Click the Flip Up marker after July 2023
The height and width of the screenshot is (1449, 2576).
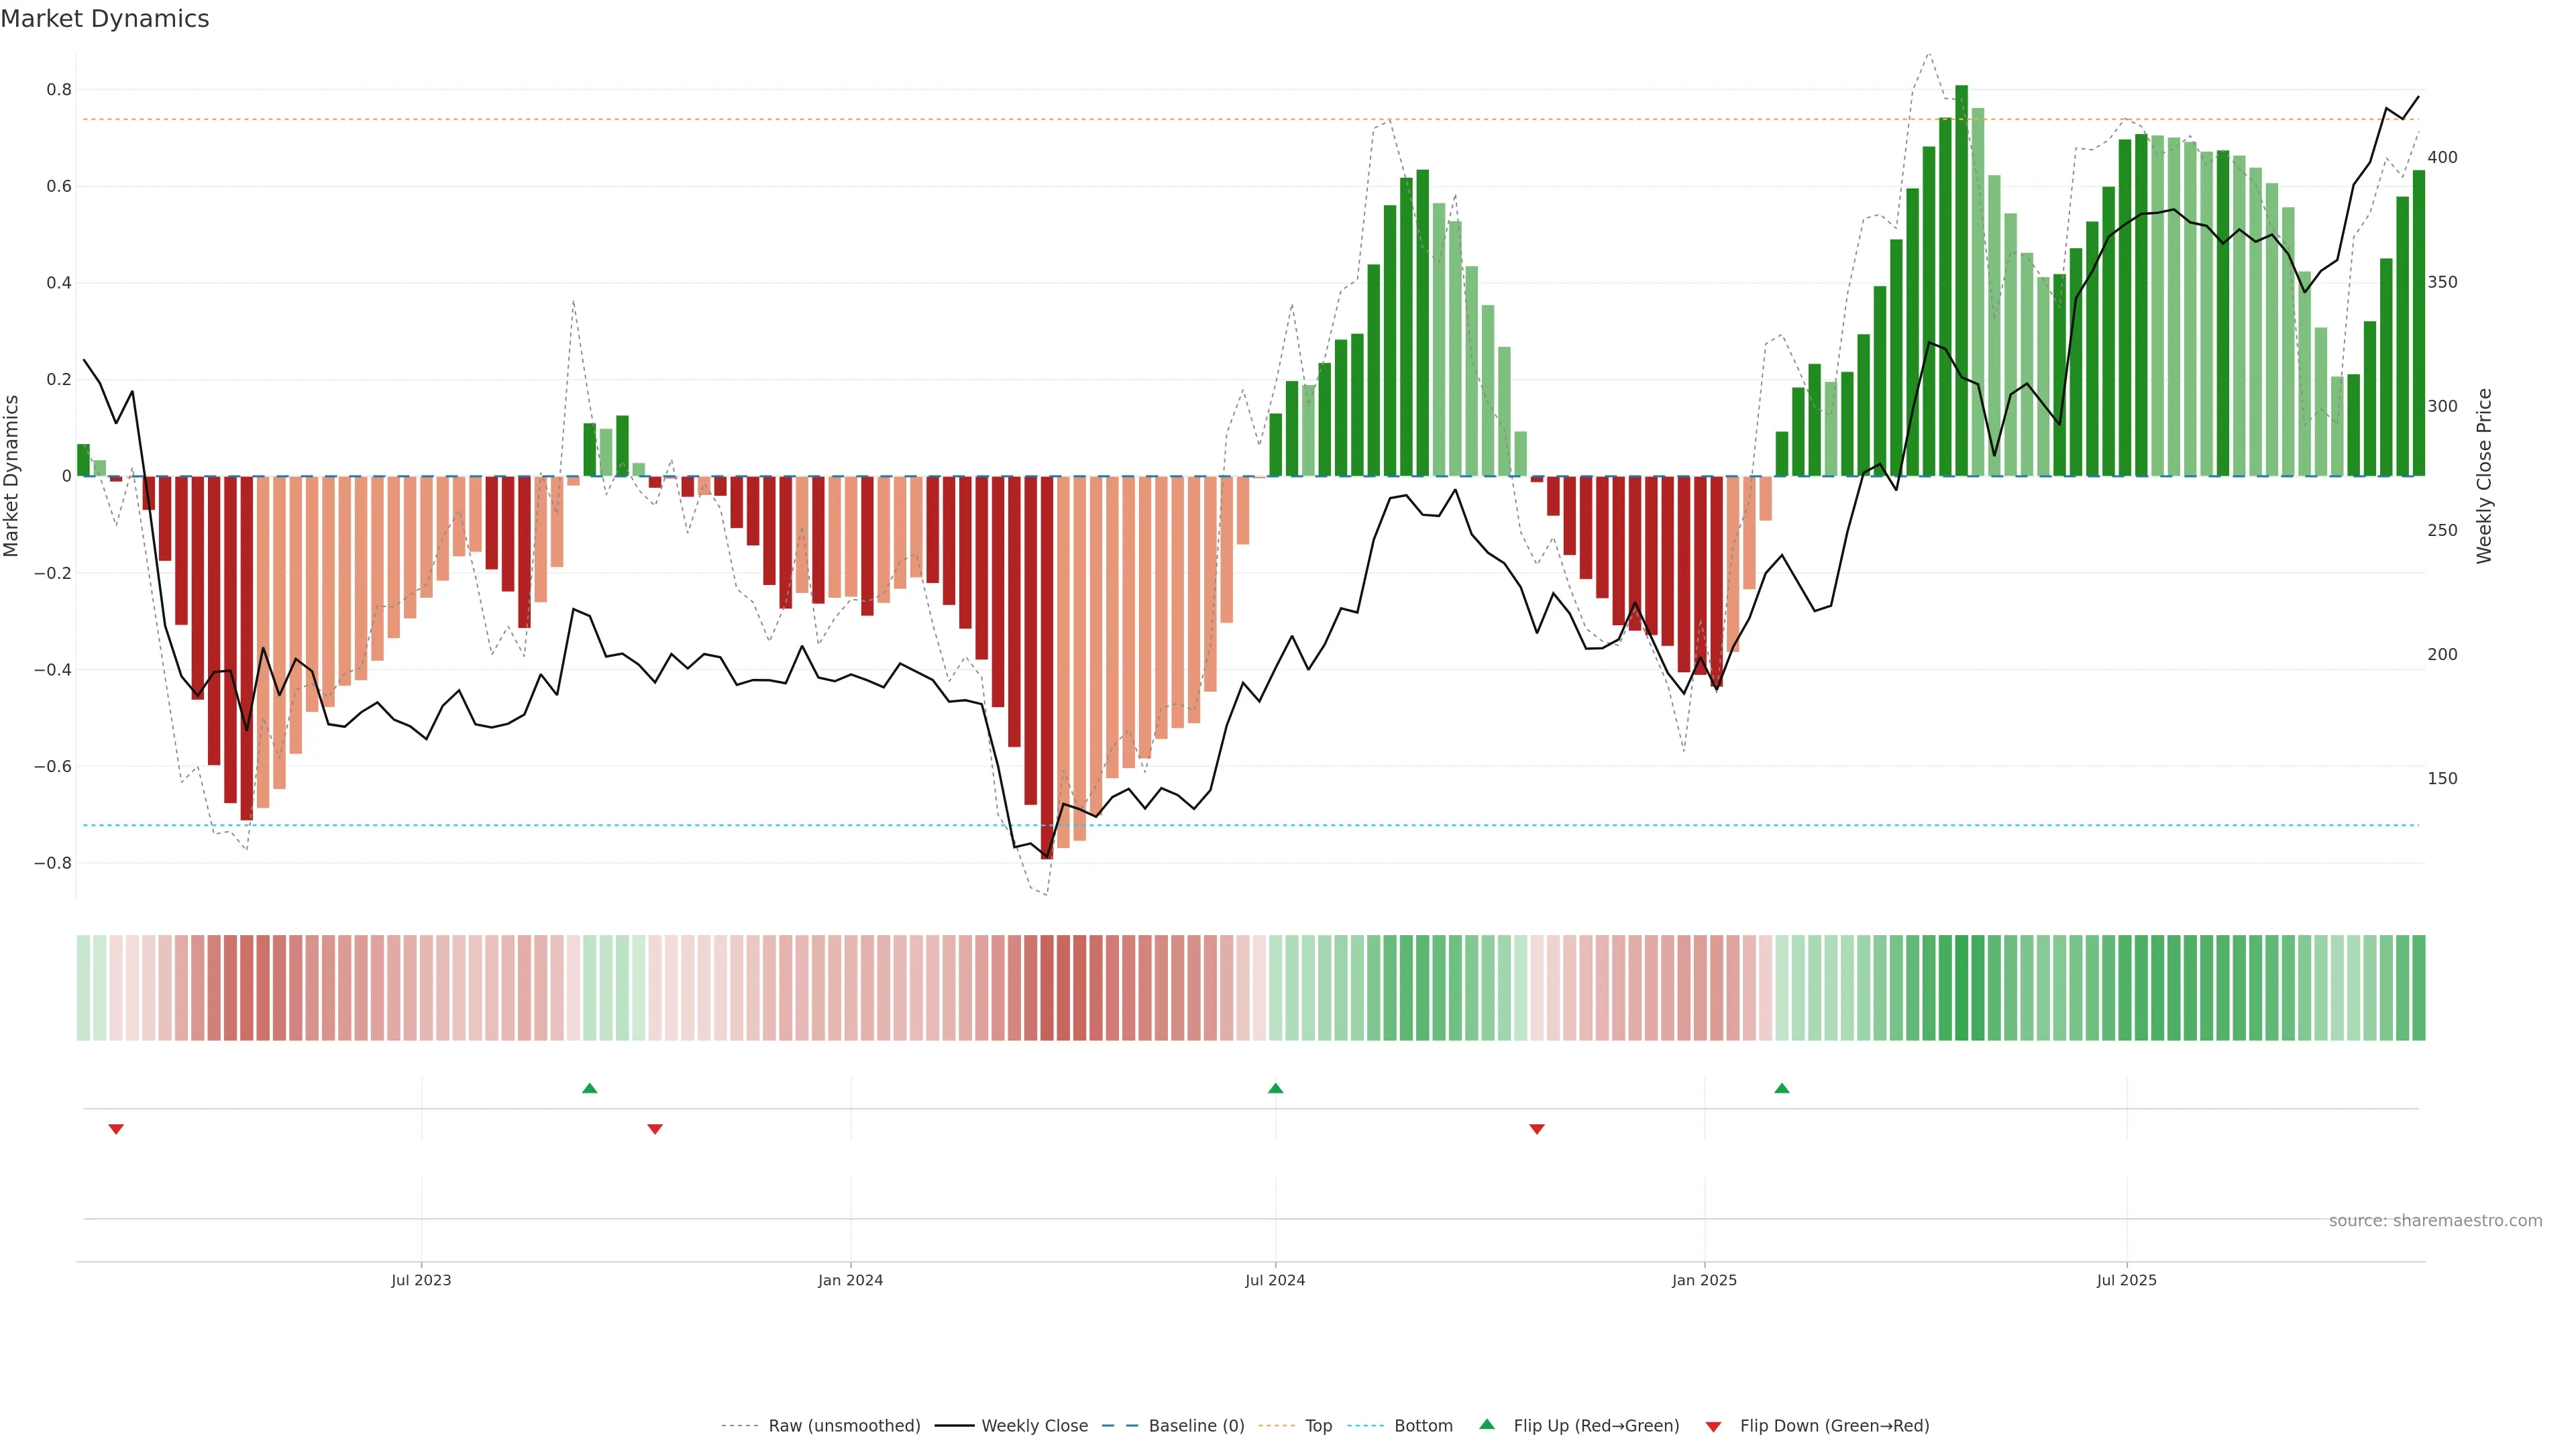(590, 1088)
